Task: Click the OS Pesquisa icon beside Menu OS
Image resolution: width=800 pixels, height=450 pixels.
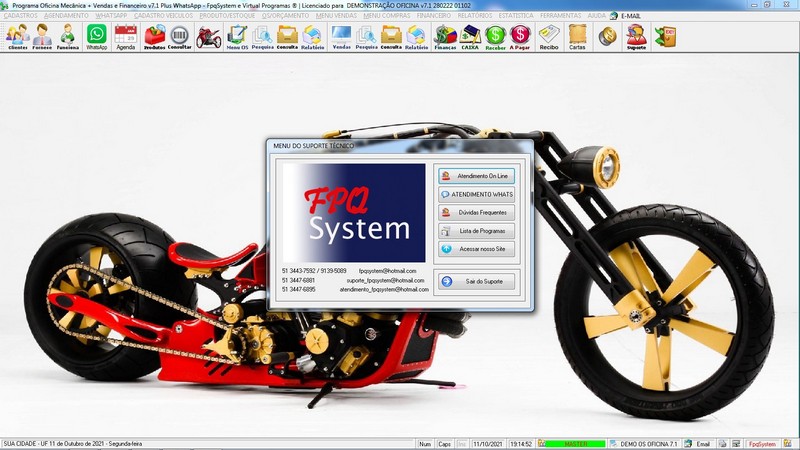Action: click(x=262, y=37)
